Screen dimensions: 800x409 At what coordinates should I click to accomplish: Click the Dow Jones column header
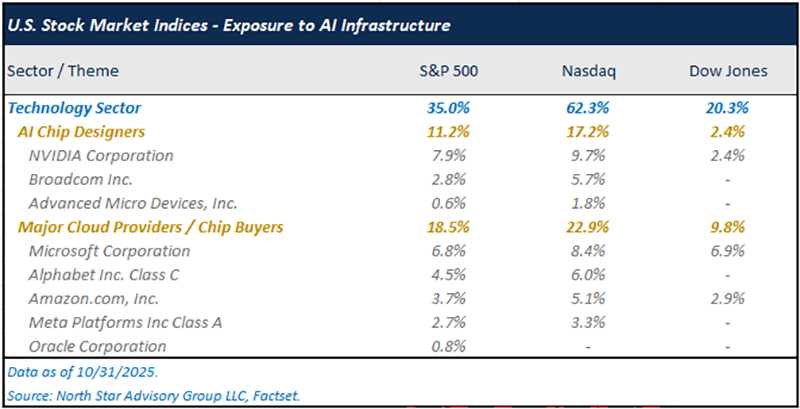click(x=727, y=71)
